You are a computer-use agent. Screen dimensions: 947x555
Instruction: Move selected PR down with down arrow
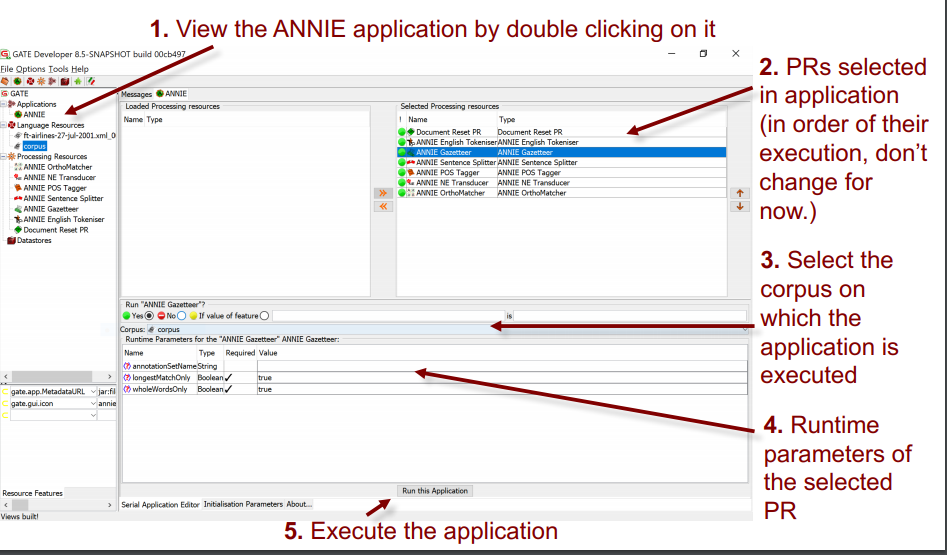[x=740, y=206]
